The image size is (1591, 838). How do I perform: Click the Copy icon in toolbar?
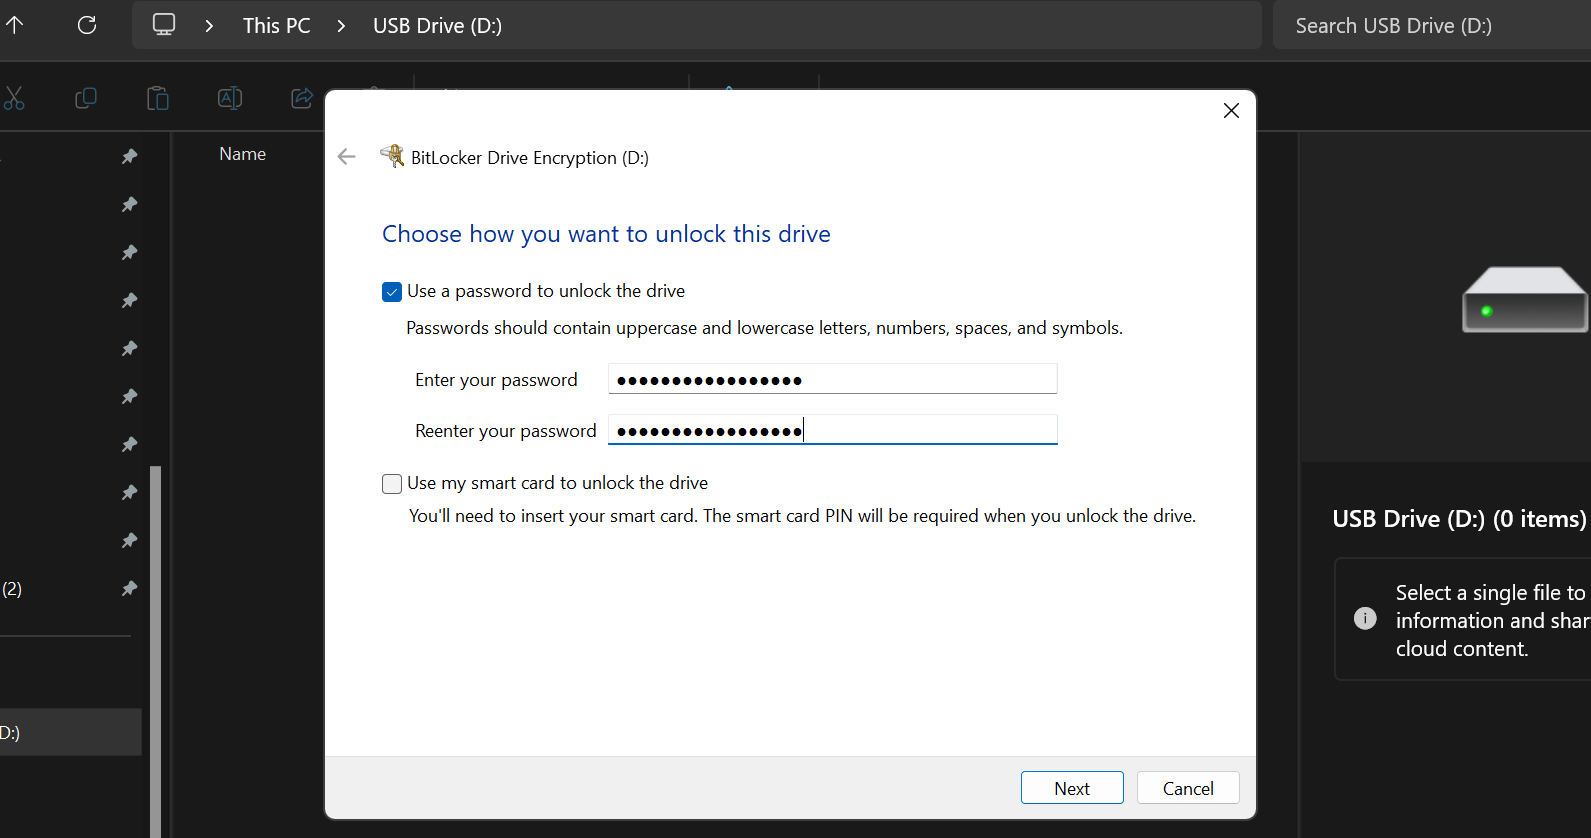click(86, 98)
